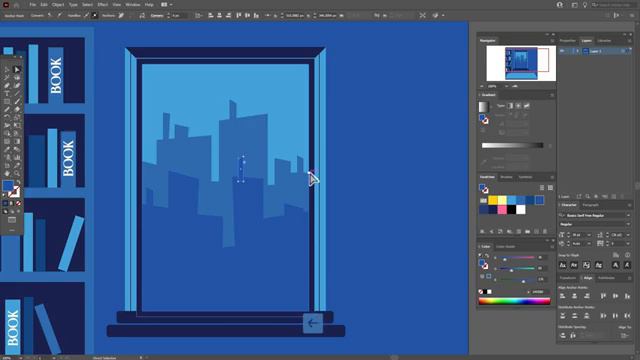Click first Distribute Spacing icon in Align panel
This screenshot has height=360, width=640.
point(563,336)
